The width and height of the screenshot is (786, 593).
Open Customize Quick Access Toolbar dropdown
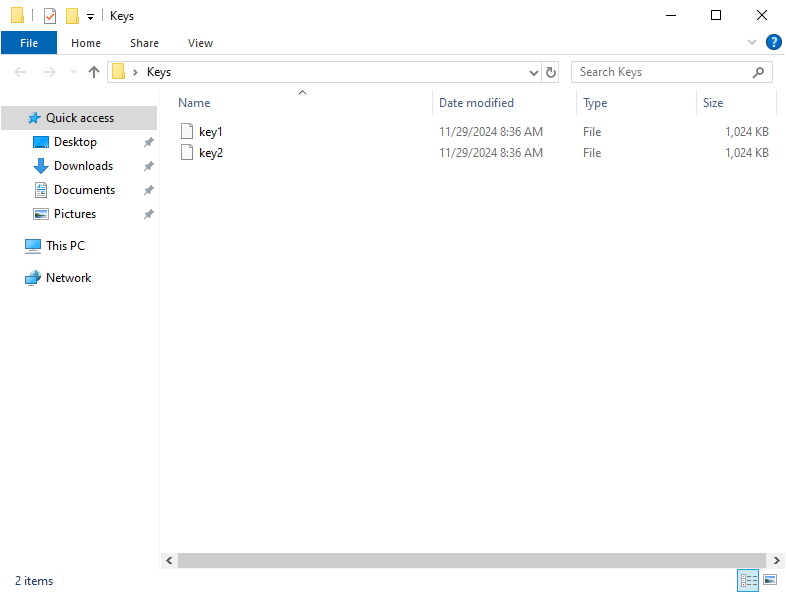coord(90,17)
